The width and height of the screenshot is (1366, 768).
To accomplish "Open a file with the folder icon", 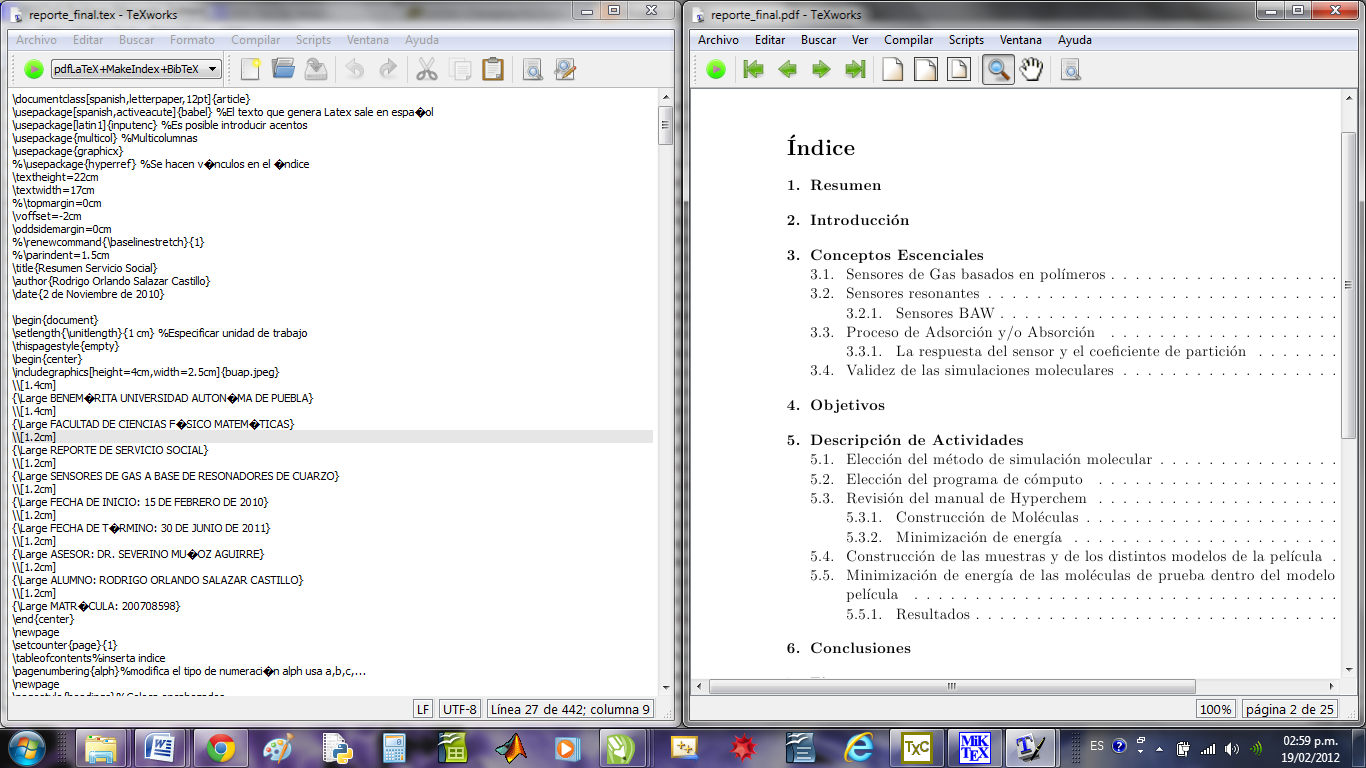I will pyautogui.click(x=283, y=69).
